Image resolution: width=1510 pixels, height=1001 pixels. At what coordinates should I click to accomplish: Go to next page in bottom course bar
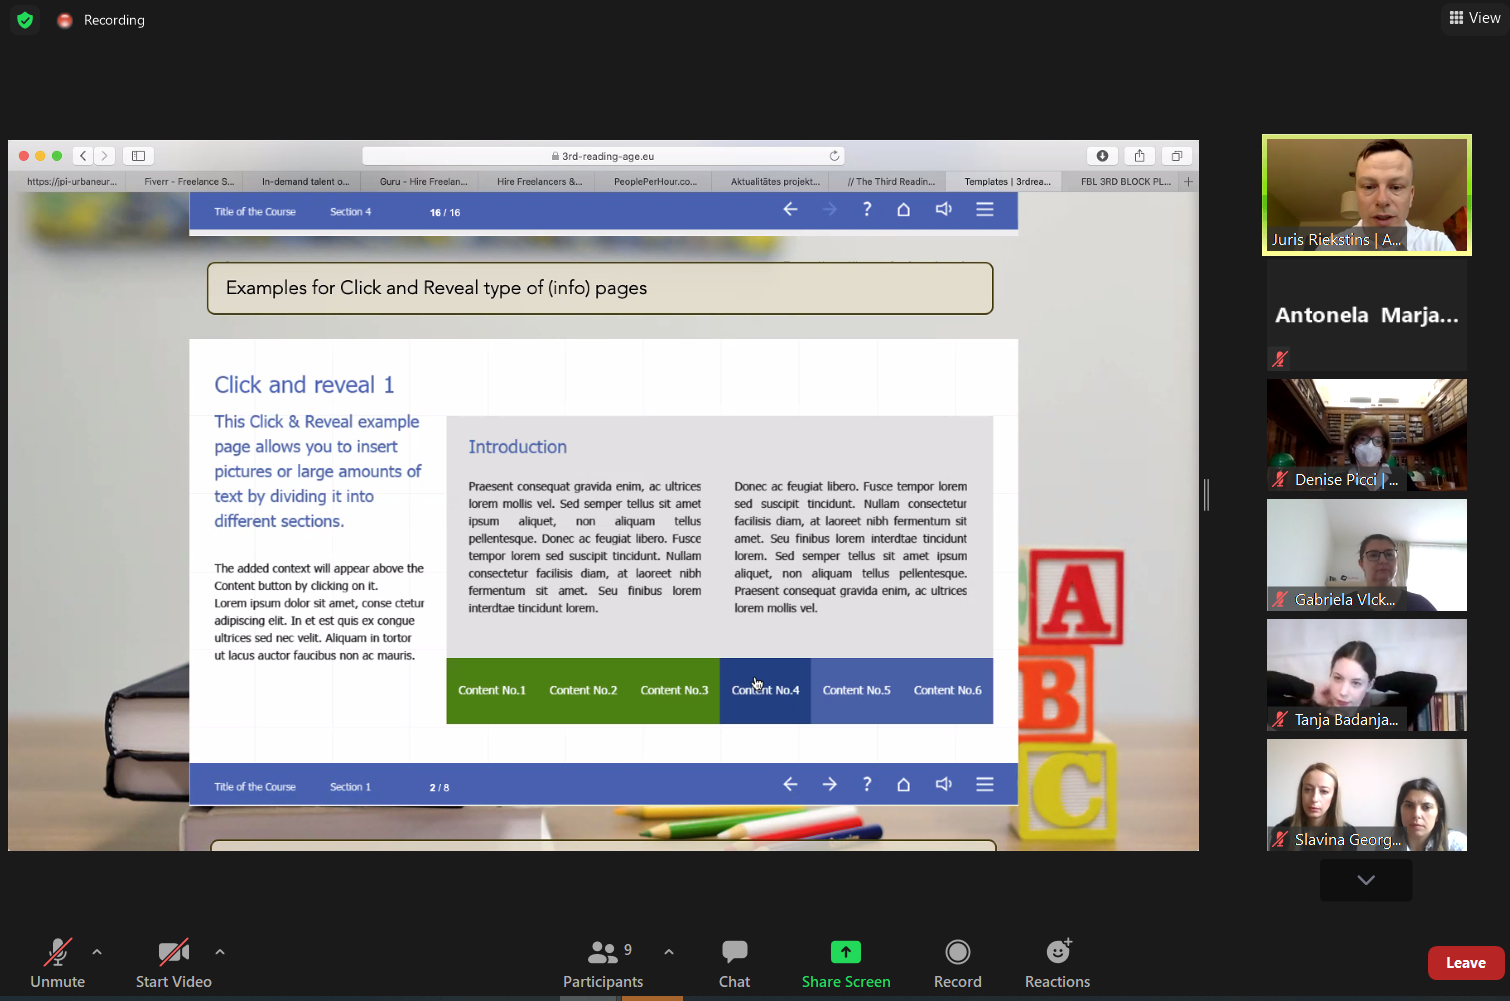[x=829, y=785]
